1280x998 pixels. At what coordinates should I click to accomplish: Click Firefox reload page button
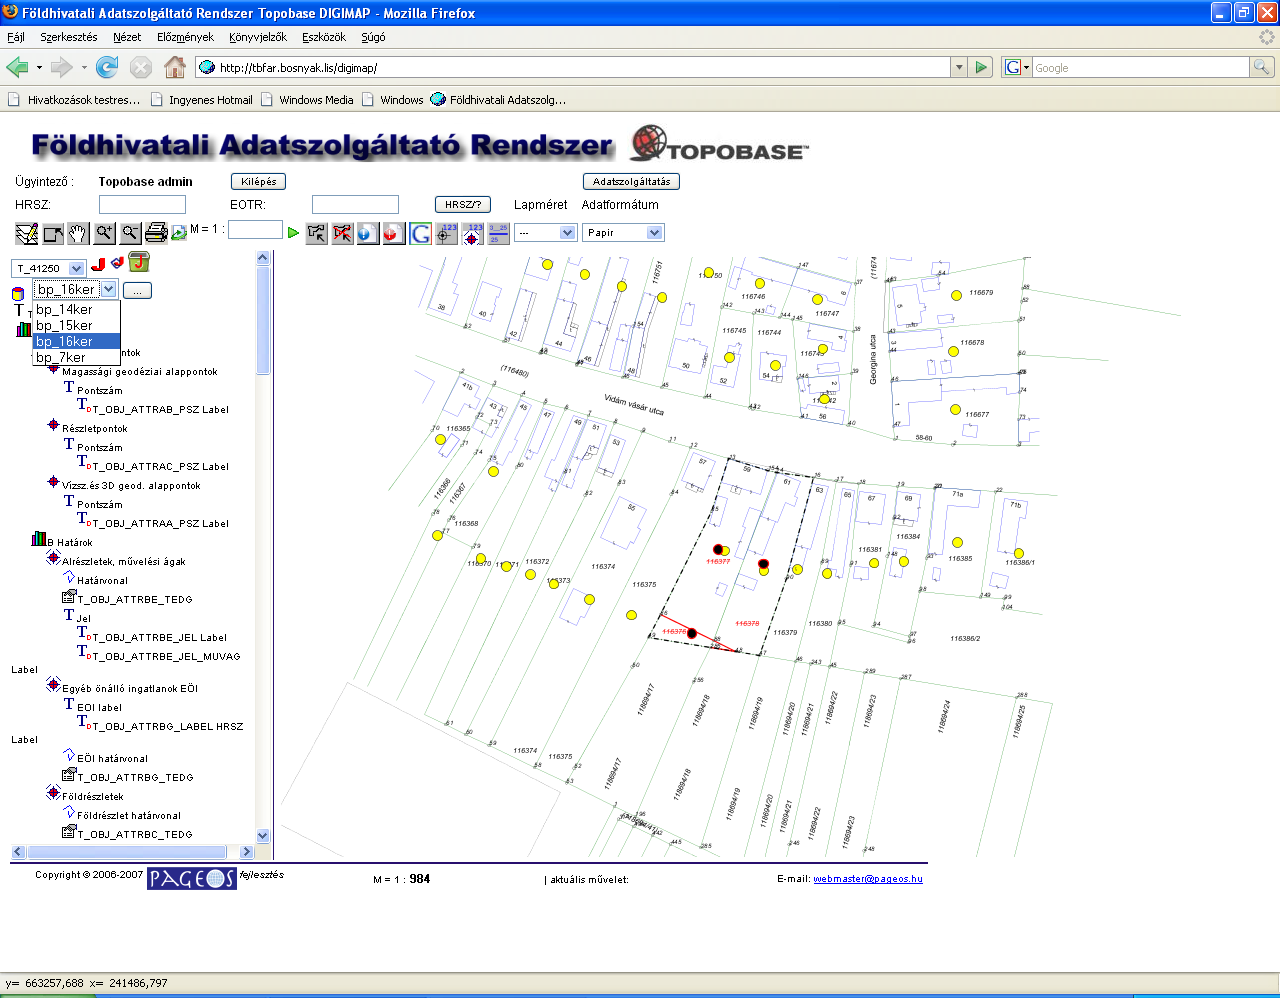click(107, 67)
